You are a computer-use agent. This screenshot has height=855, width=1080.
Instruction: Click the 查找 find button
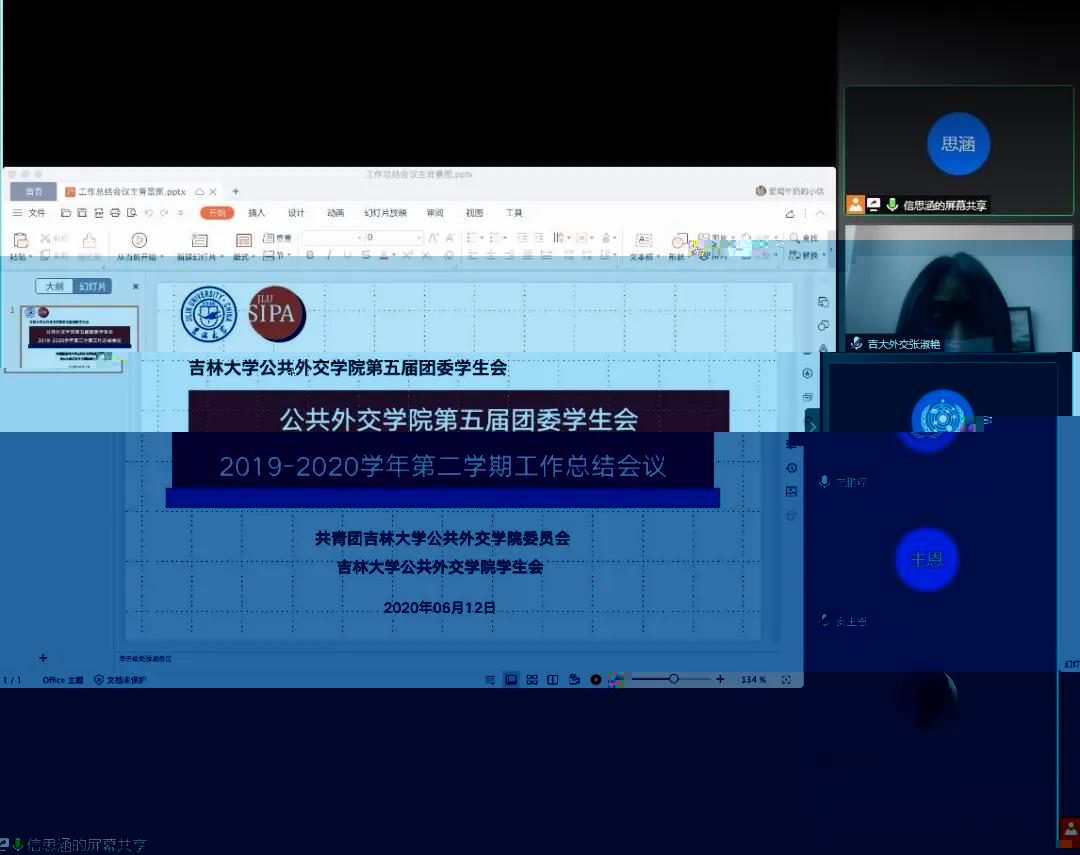click(x=804, y=238)
